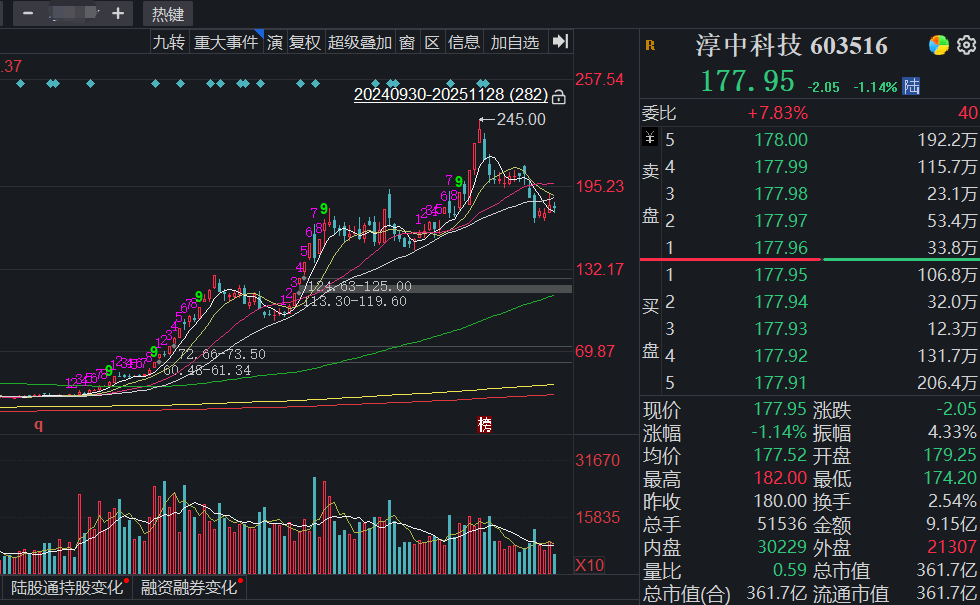The height and width of the screenshot is (605, 980).
Task: Click the 总手 51536 value
Action: click(782, 524)
